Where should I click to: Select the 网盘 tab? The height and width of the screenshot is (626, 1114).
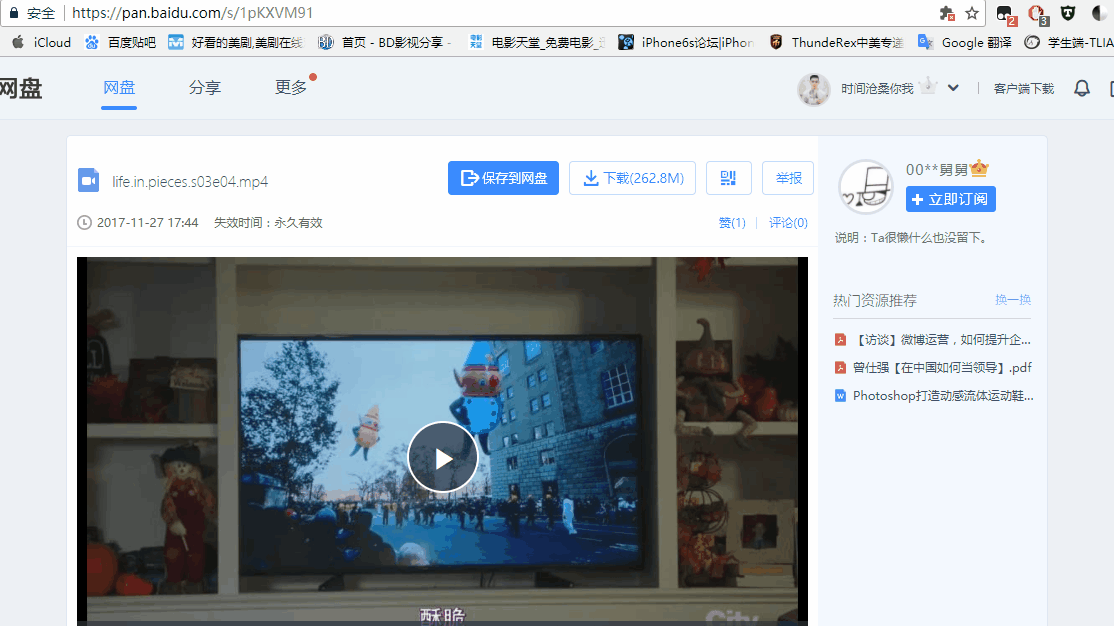coord(119,88)
